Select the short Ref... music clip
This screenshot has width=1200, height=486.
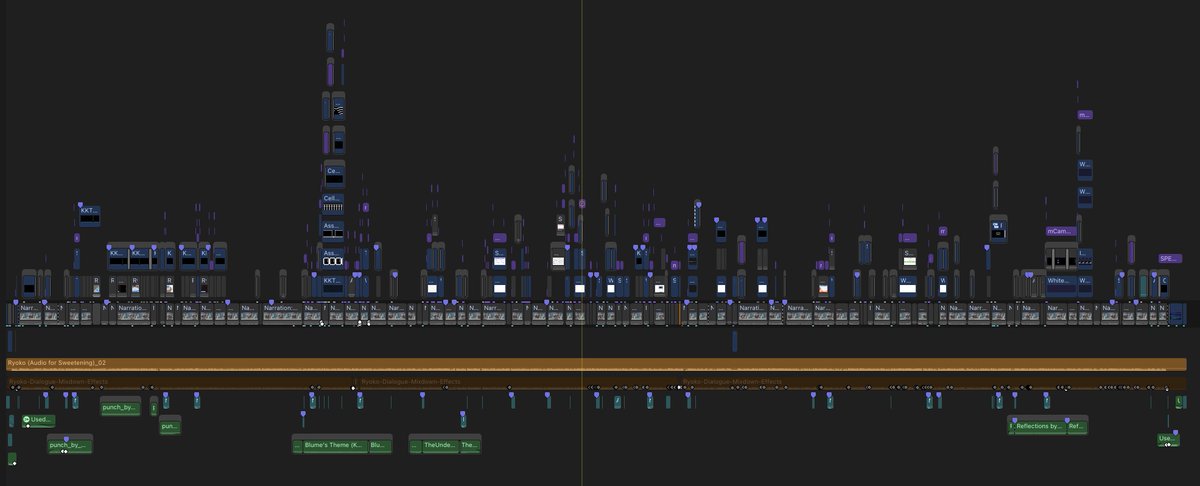(x=1077, y=426)
